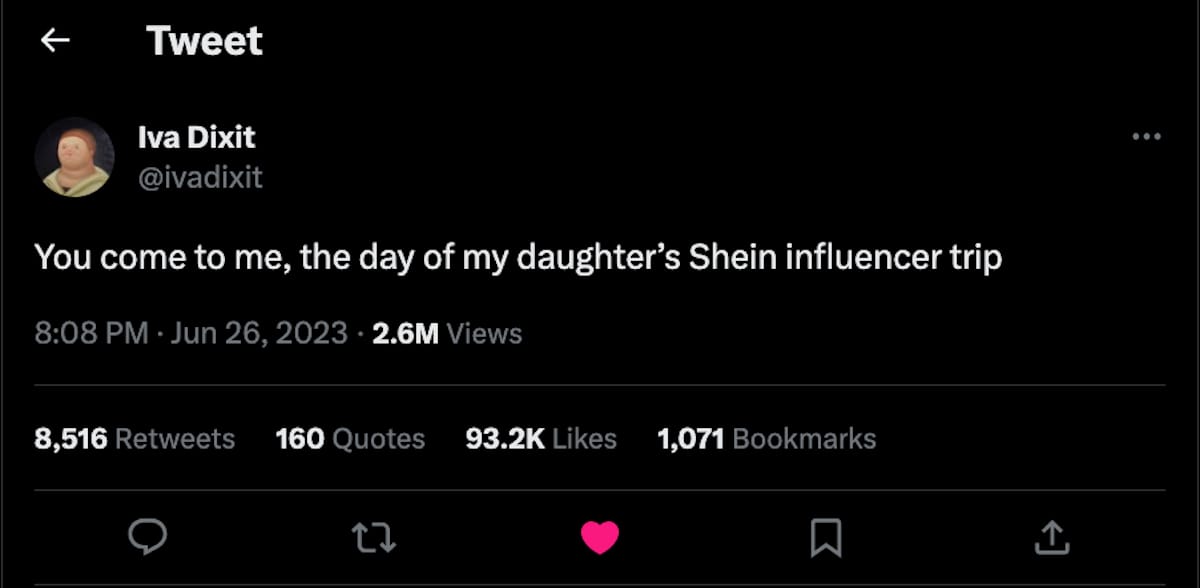See who made the 93.2K Likes
The width and height of the screenshot is (1200, 588).
pos(541,438)
